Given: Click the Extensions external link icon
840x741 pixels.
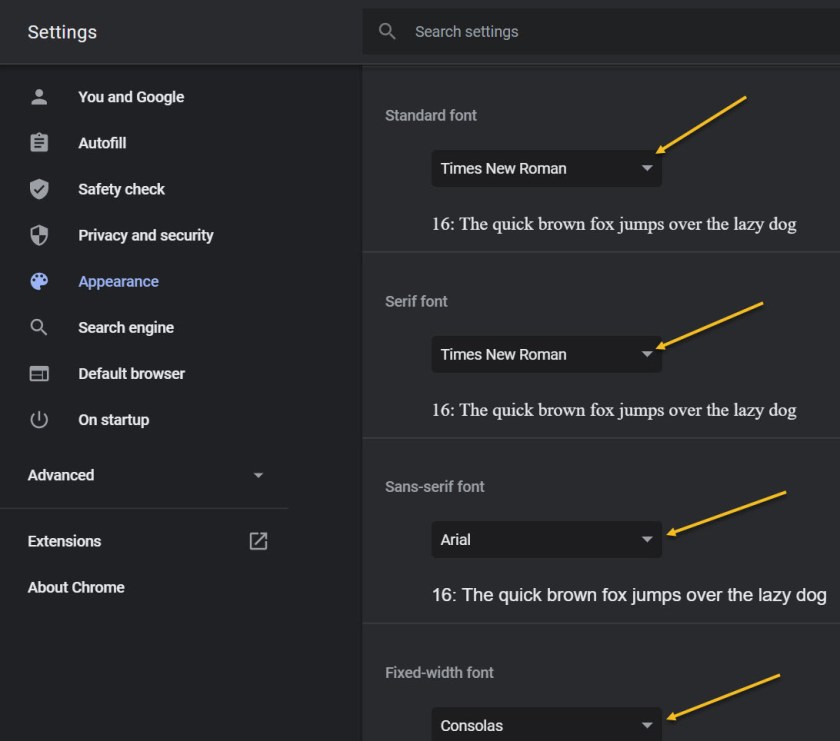Looking at the screenshot, I should click(258, 541).
